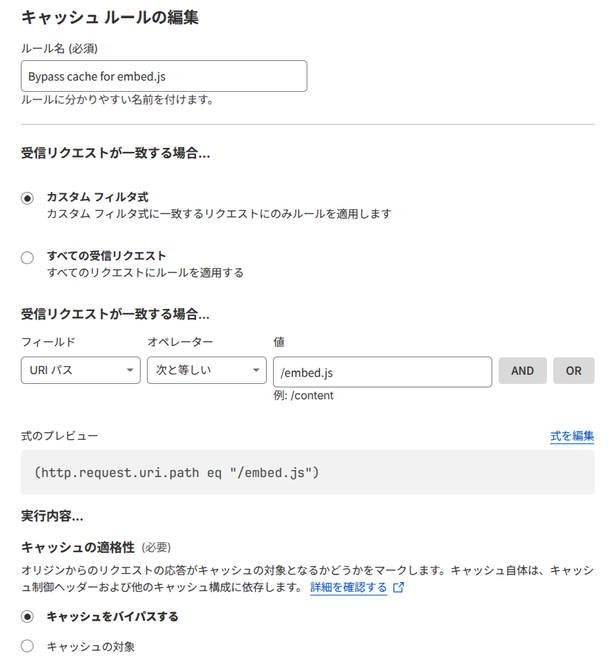This screenshot has height=662, width=614.
Task: Click the すべての受信リクエスト label text
Action: 107,256
